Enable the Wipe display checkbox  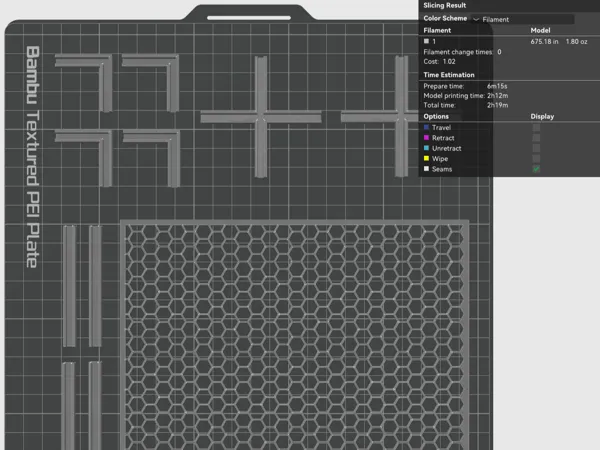click(x=536, y=158)
